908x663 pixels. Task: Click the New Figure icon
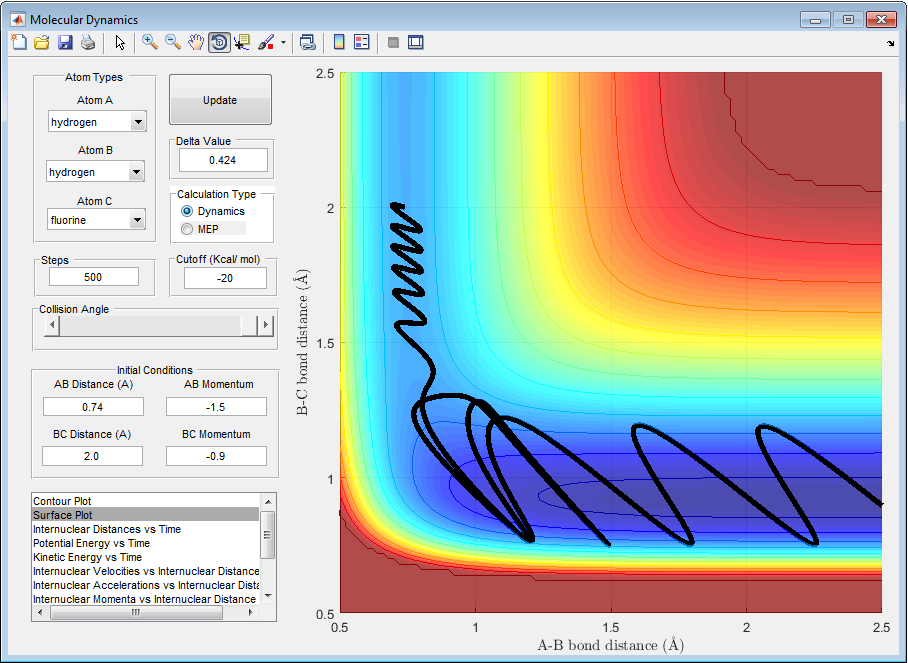click(19, 42)
